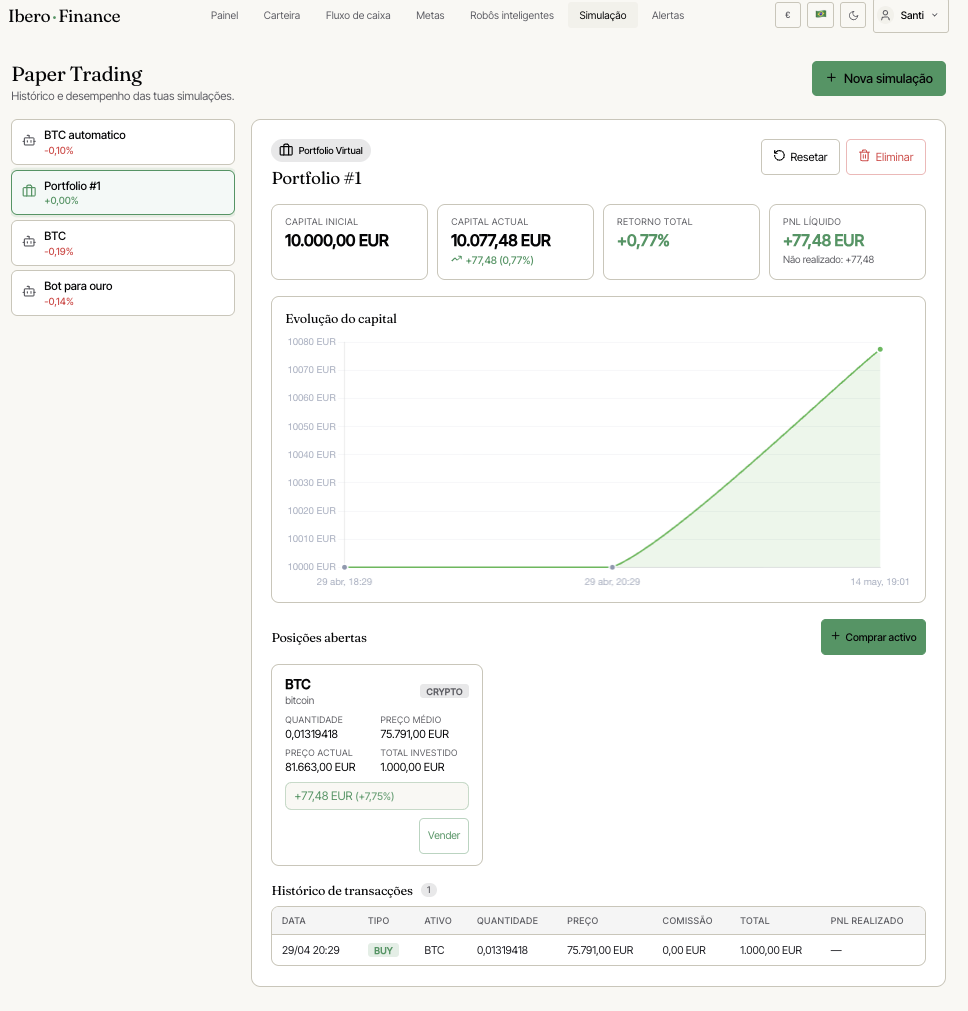Click the trash icon in Eliminar
The width and height of the screenshot is (968, 1011).
(864, 156)
